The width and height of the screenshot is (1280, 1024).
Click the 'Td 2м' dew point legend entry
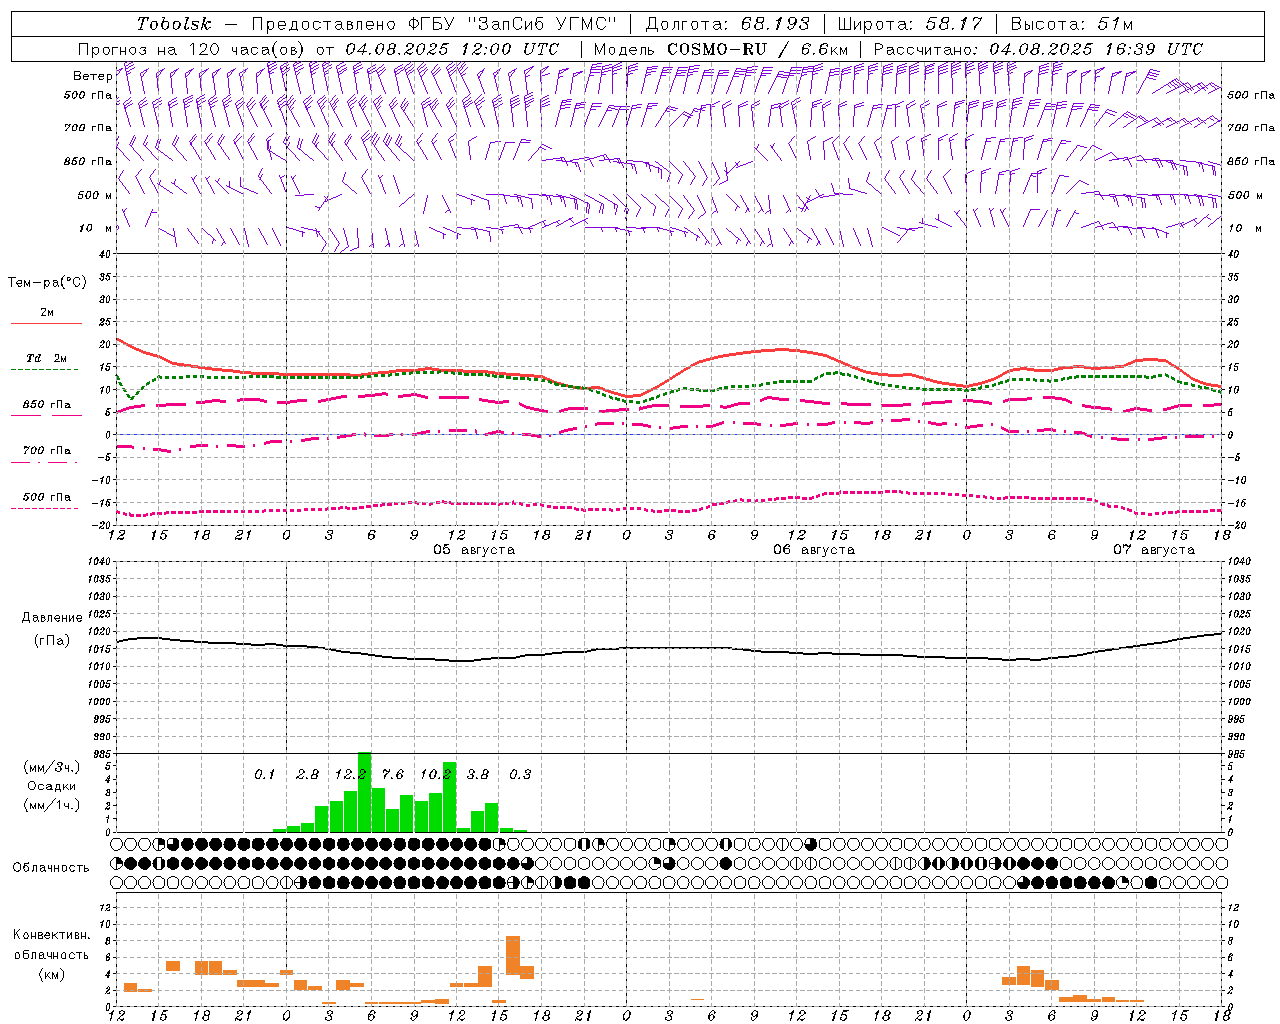click(47, 358)
